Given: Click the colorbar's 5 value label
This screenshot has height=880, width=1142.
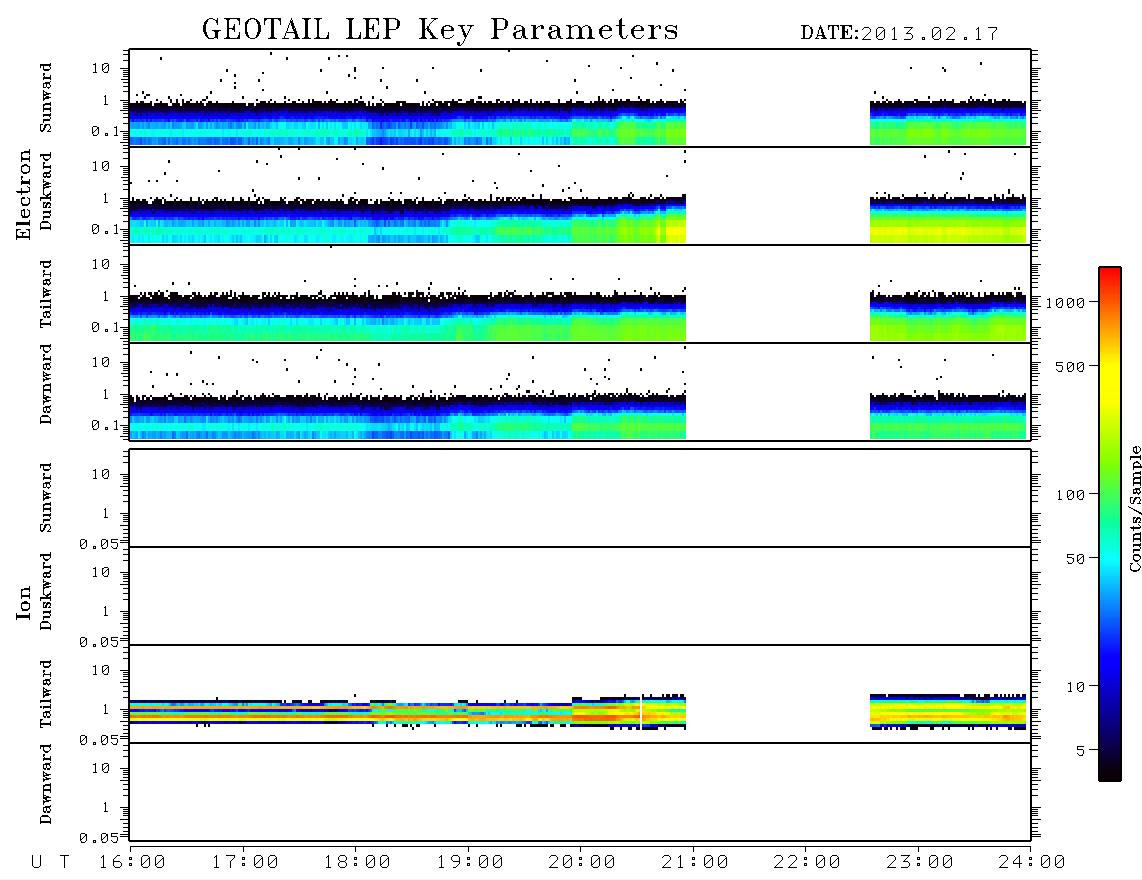Looking at the screenshot, I should pyautogui.click(x=1080, y=751).
